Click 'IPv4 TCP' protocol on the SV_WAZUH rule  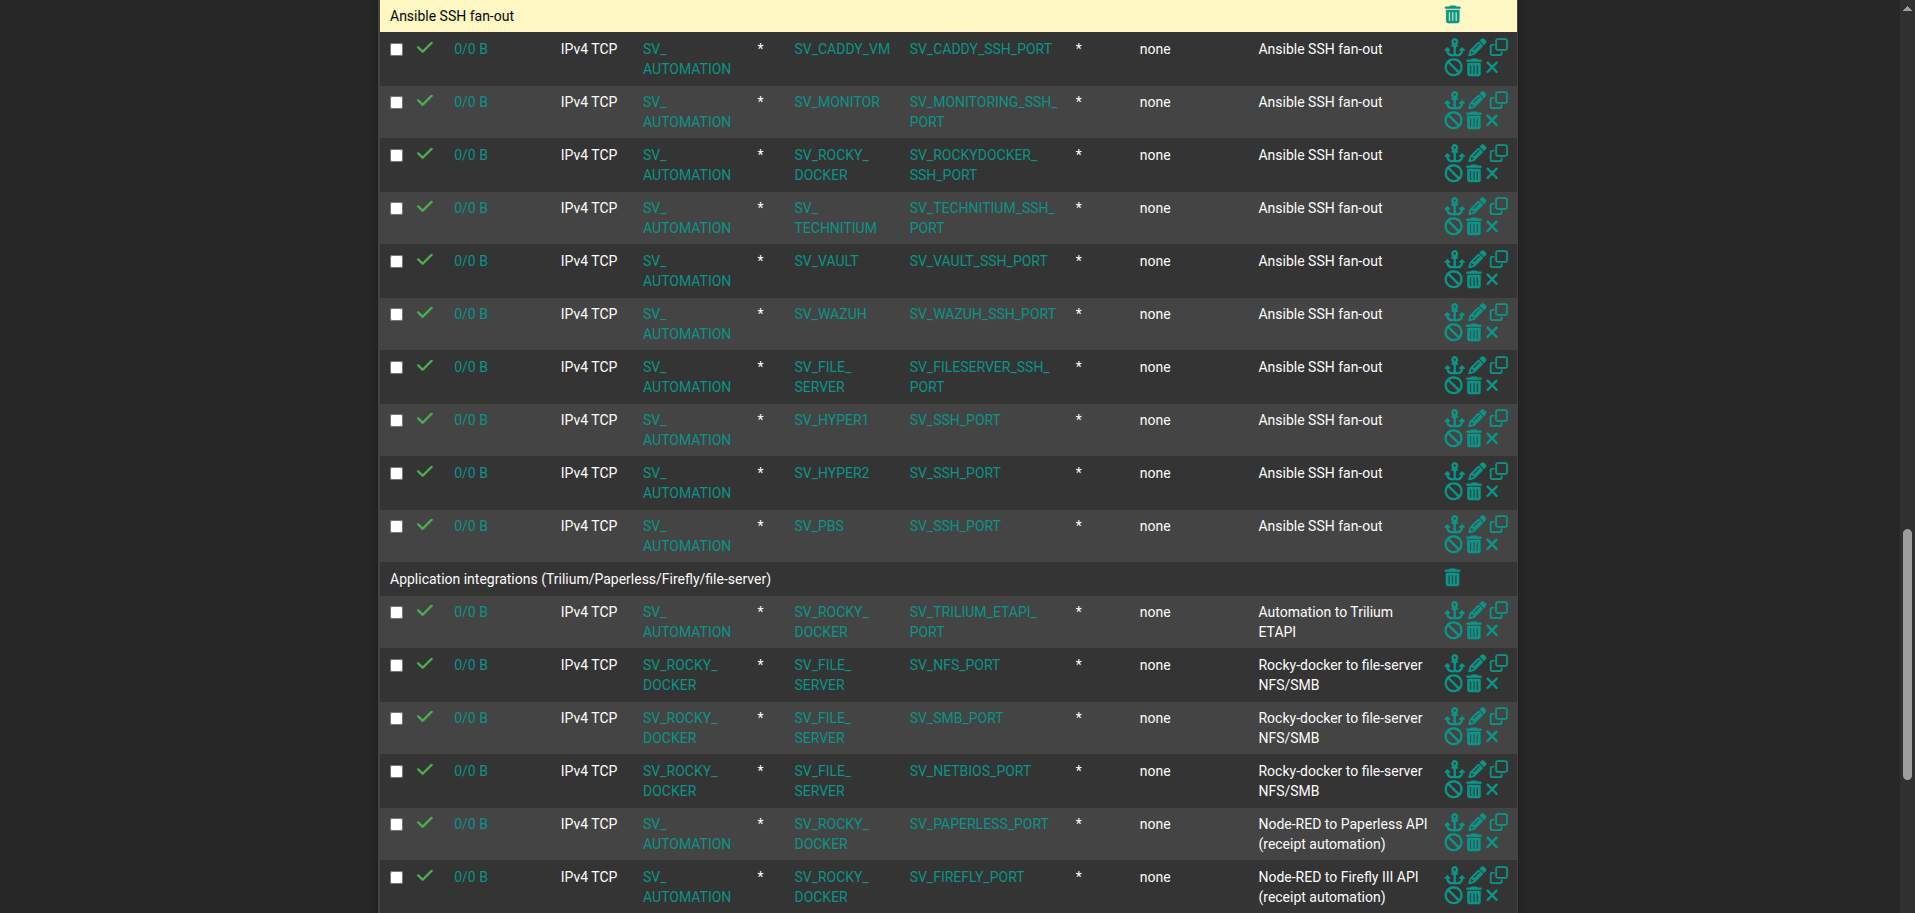click(588, 314)
